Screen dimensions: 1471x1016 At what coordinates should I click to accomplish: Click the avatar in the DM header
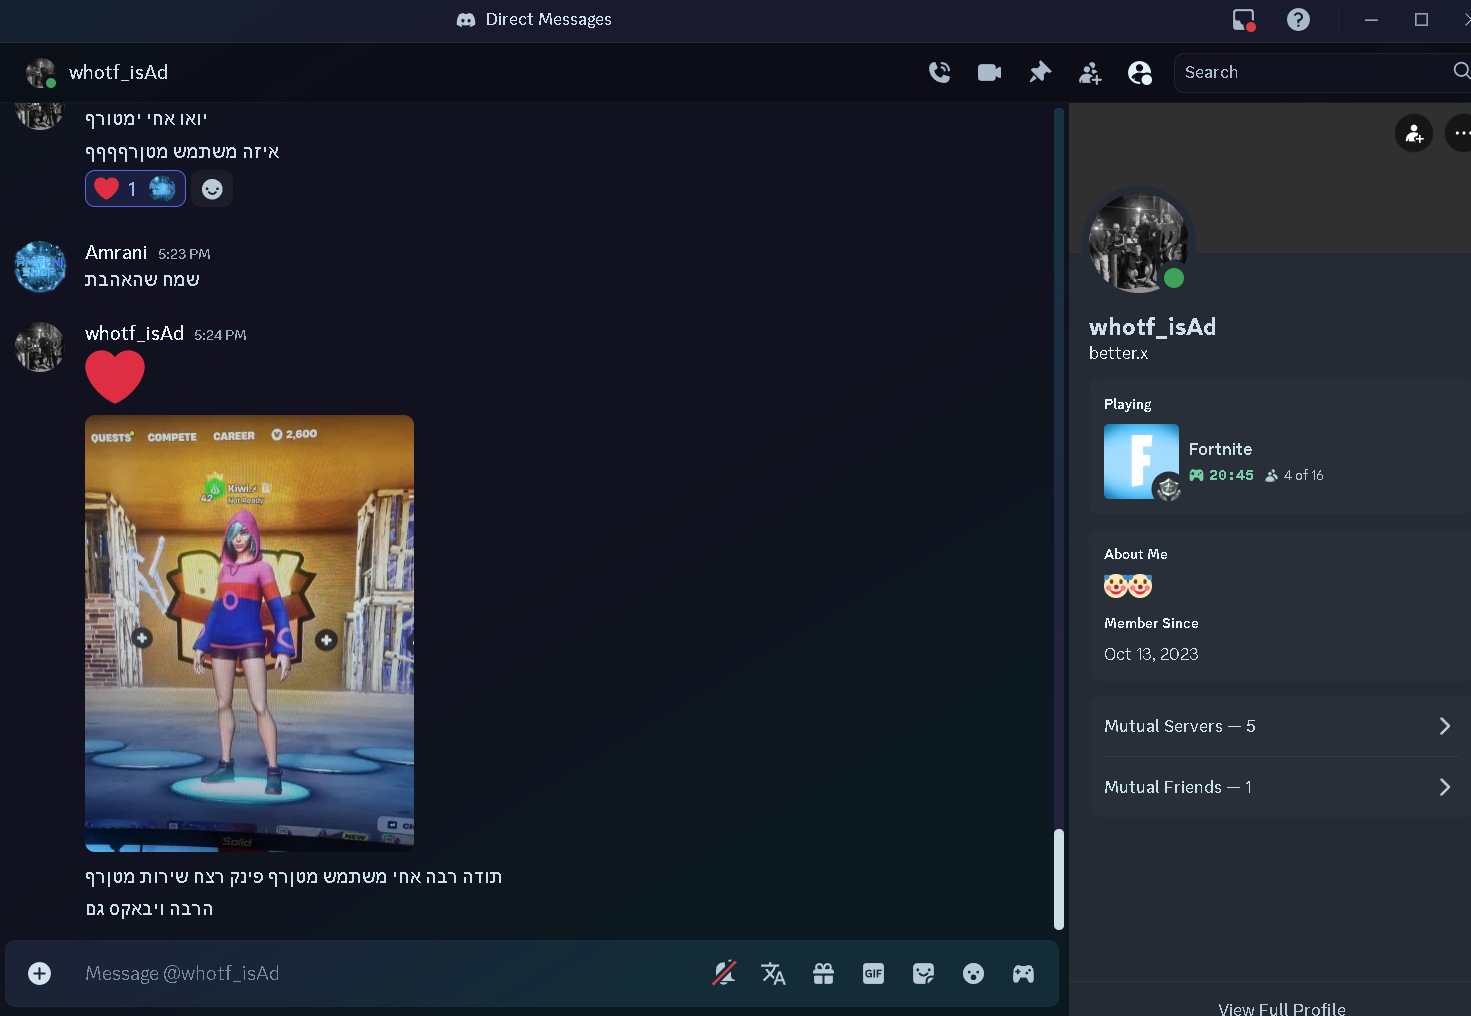[x=40, y=72]
